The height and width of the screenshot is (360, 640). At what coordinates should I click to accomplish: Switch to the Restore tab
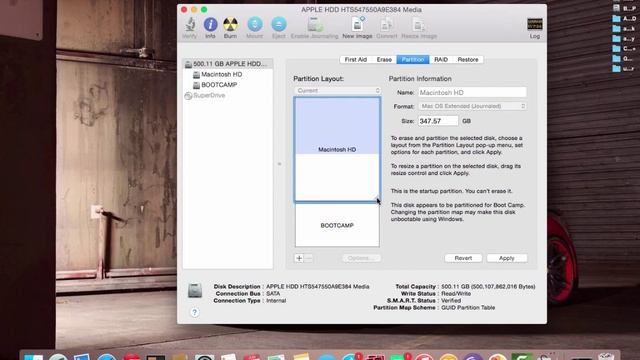pos(468,60)
